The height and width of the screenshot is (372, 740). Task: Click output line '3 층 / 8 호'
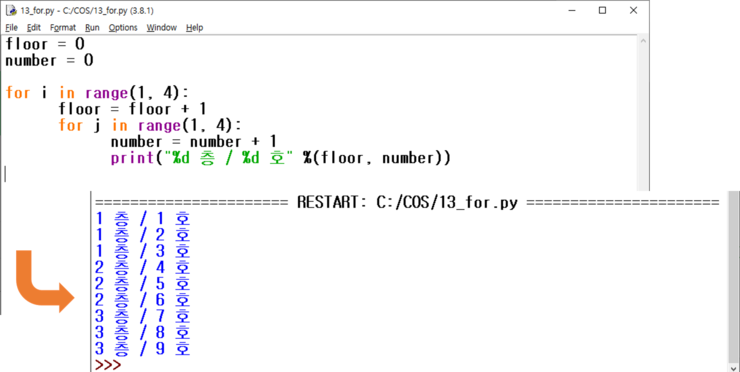click(x=143, y=333)
